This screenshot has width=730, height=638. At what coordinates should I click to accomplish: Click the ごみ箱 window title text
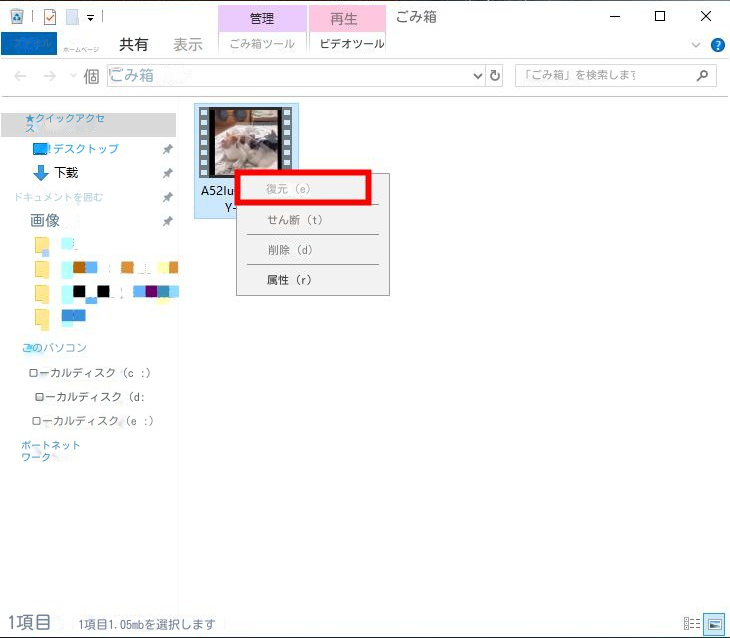[x=416, y=17]
